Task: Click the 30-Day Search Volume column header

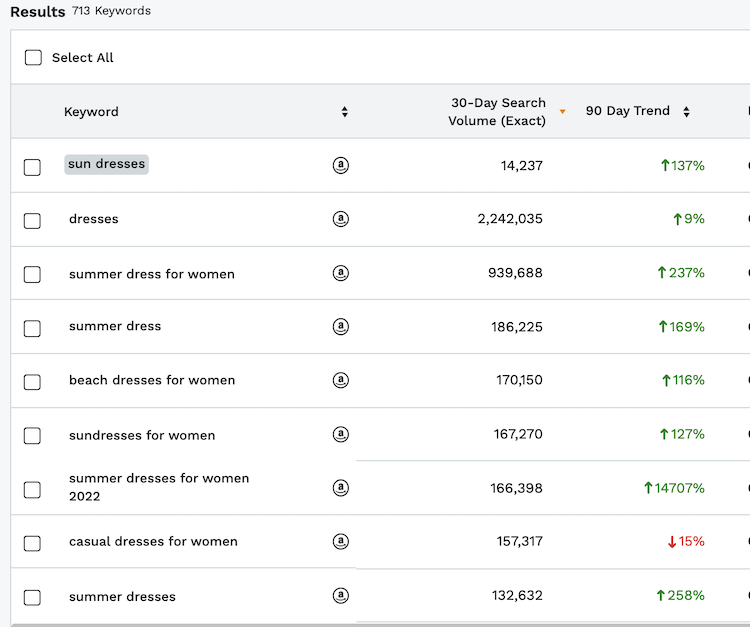Action: coord(498,112)
